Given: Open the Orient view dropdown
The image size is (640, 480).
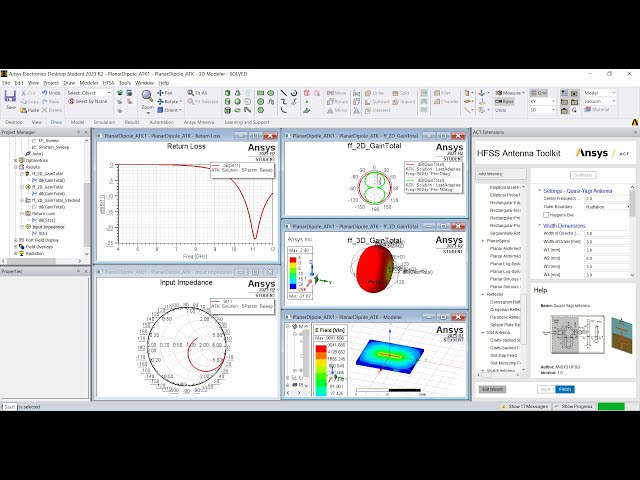Looking at the screenshot, I should [x=169, y=110].
